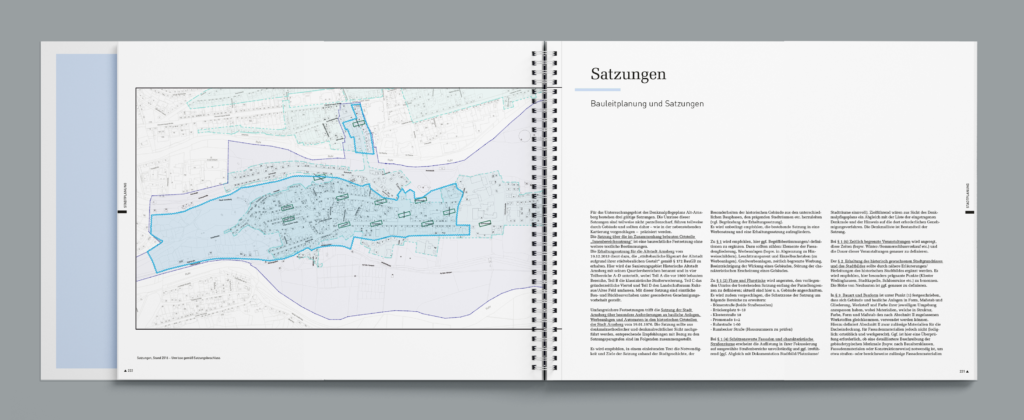This screenshot has width=1024, height=420.
Task: Click list entry 'Römerstraße (beide Straßenseiten)'
Action: point(741,304)
